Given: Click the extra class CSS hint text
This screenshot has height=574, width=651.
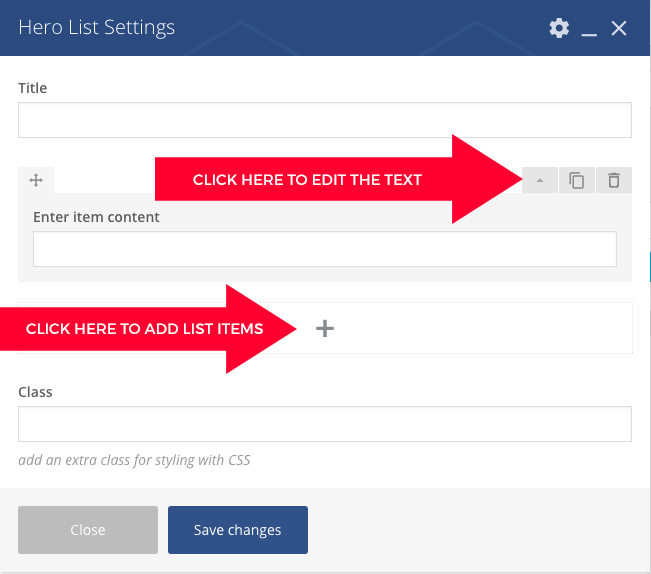Looking at the screenshot, I should 134,460.
